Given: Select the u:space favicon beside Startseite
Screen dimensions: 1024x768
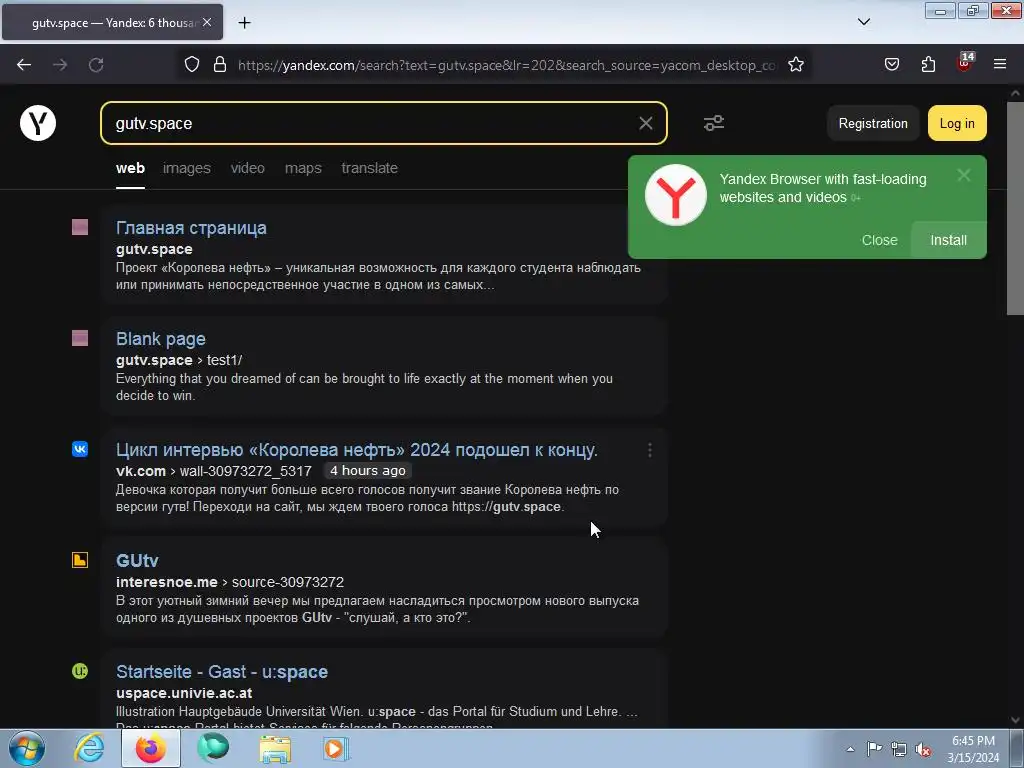Looking at the screenshot, I should click(80, 671).
